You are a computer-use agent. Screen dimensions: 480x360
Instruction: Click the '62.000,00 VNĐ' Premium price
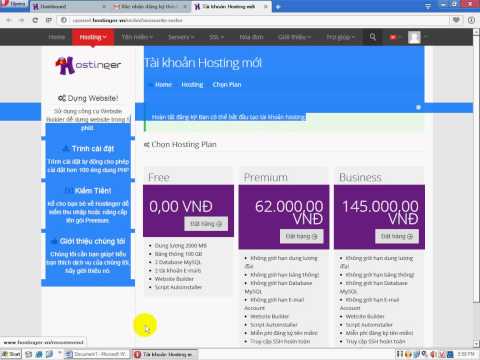coord(289,212)
